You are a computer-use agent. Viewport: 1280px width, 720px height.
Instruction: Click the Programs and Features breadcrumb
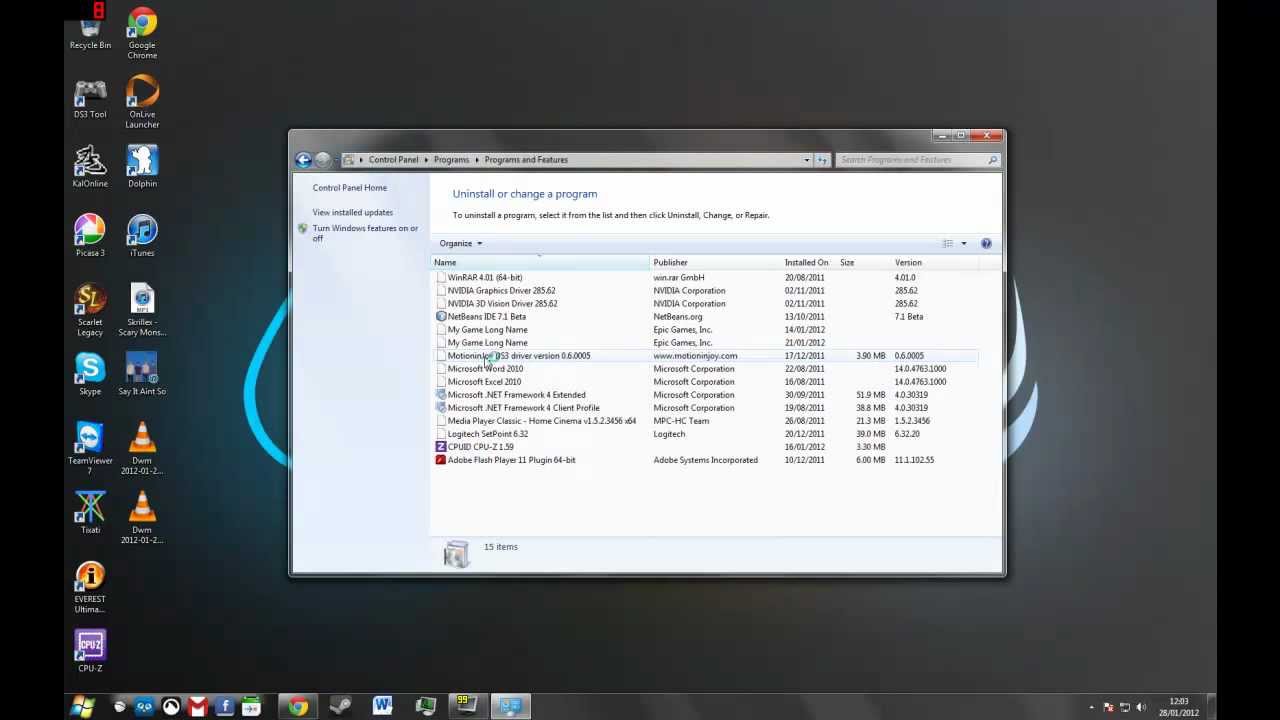click(x=526, y=160)
